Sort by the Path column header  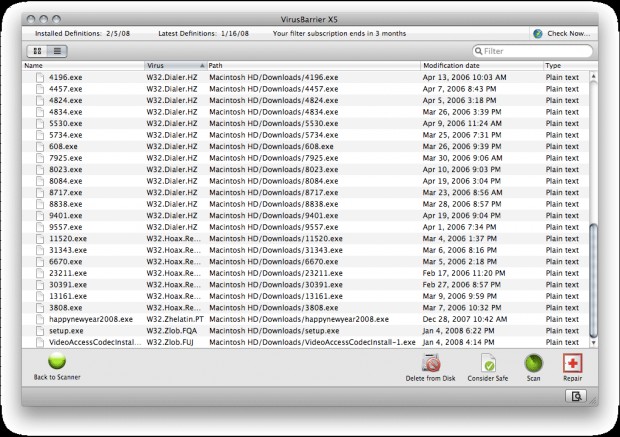pyautogui.click(x=314, y=66)
